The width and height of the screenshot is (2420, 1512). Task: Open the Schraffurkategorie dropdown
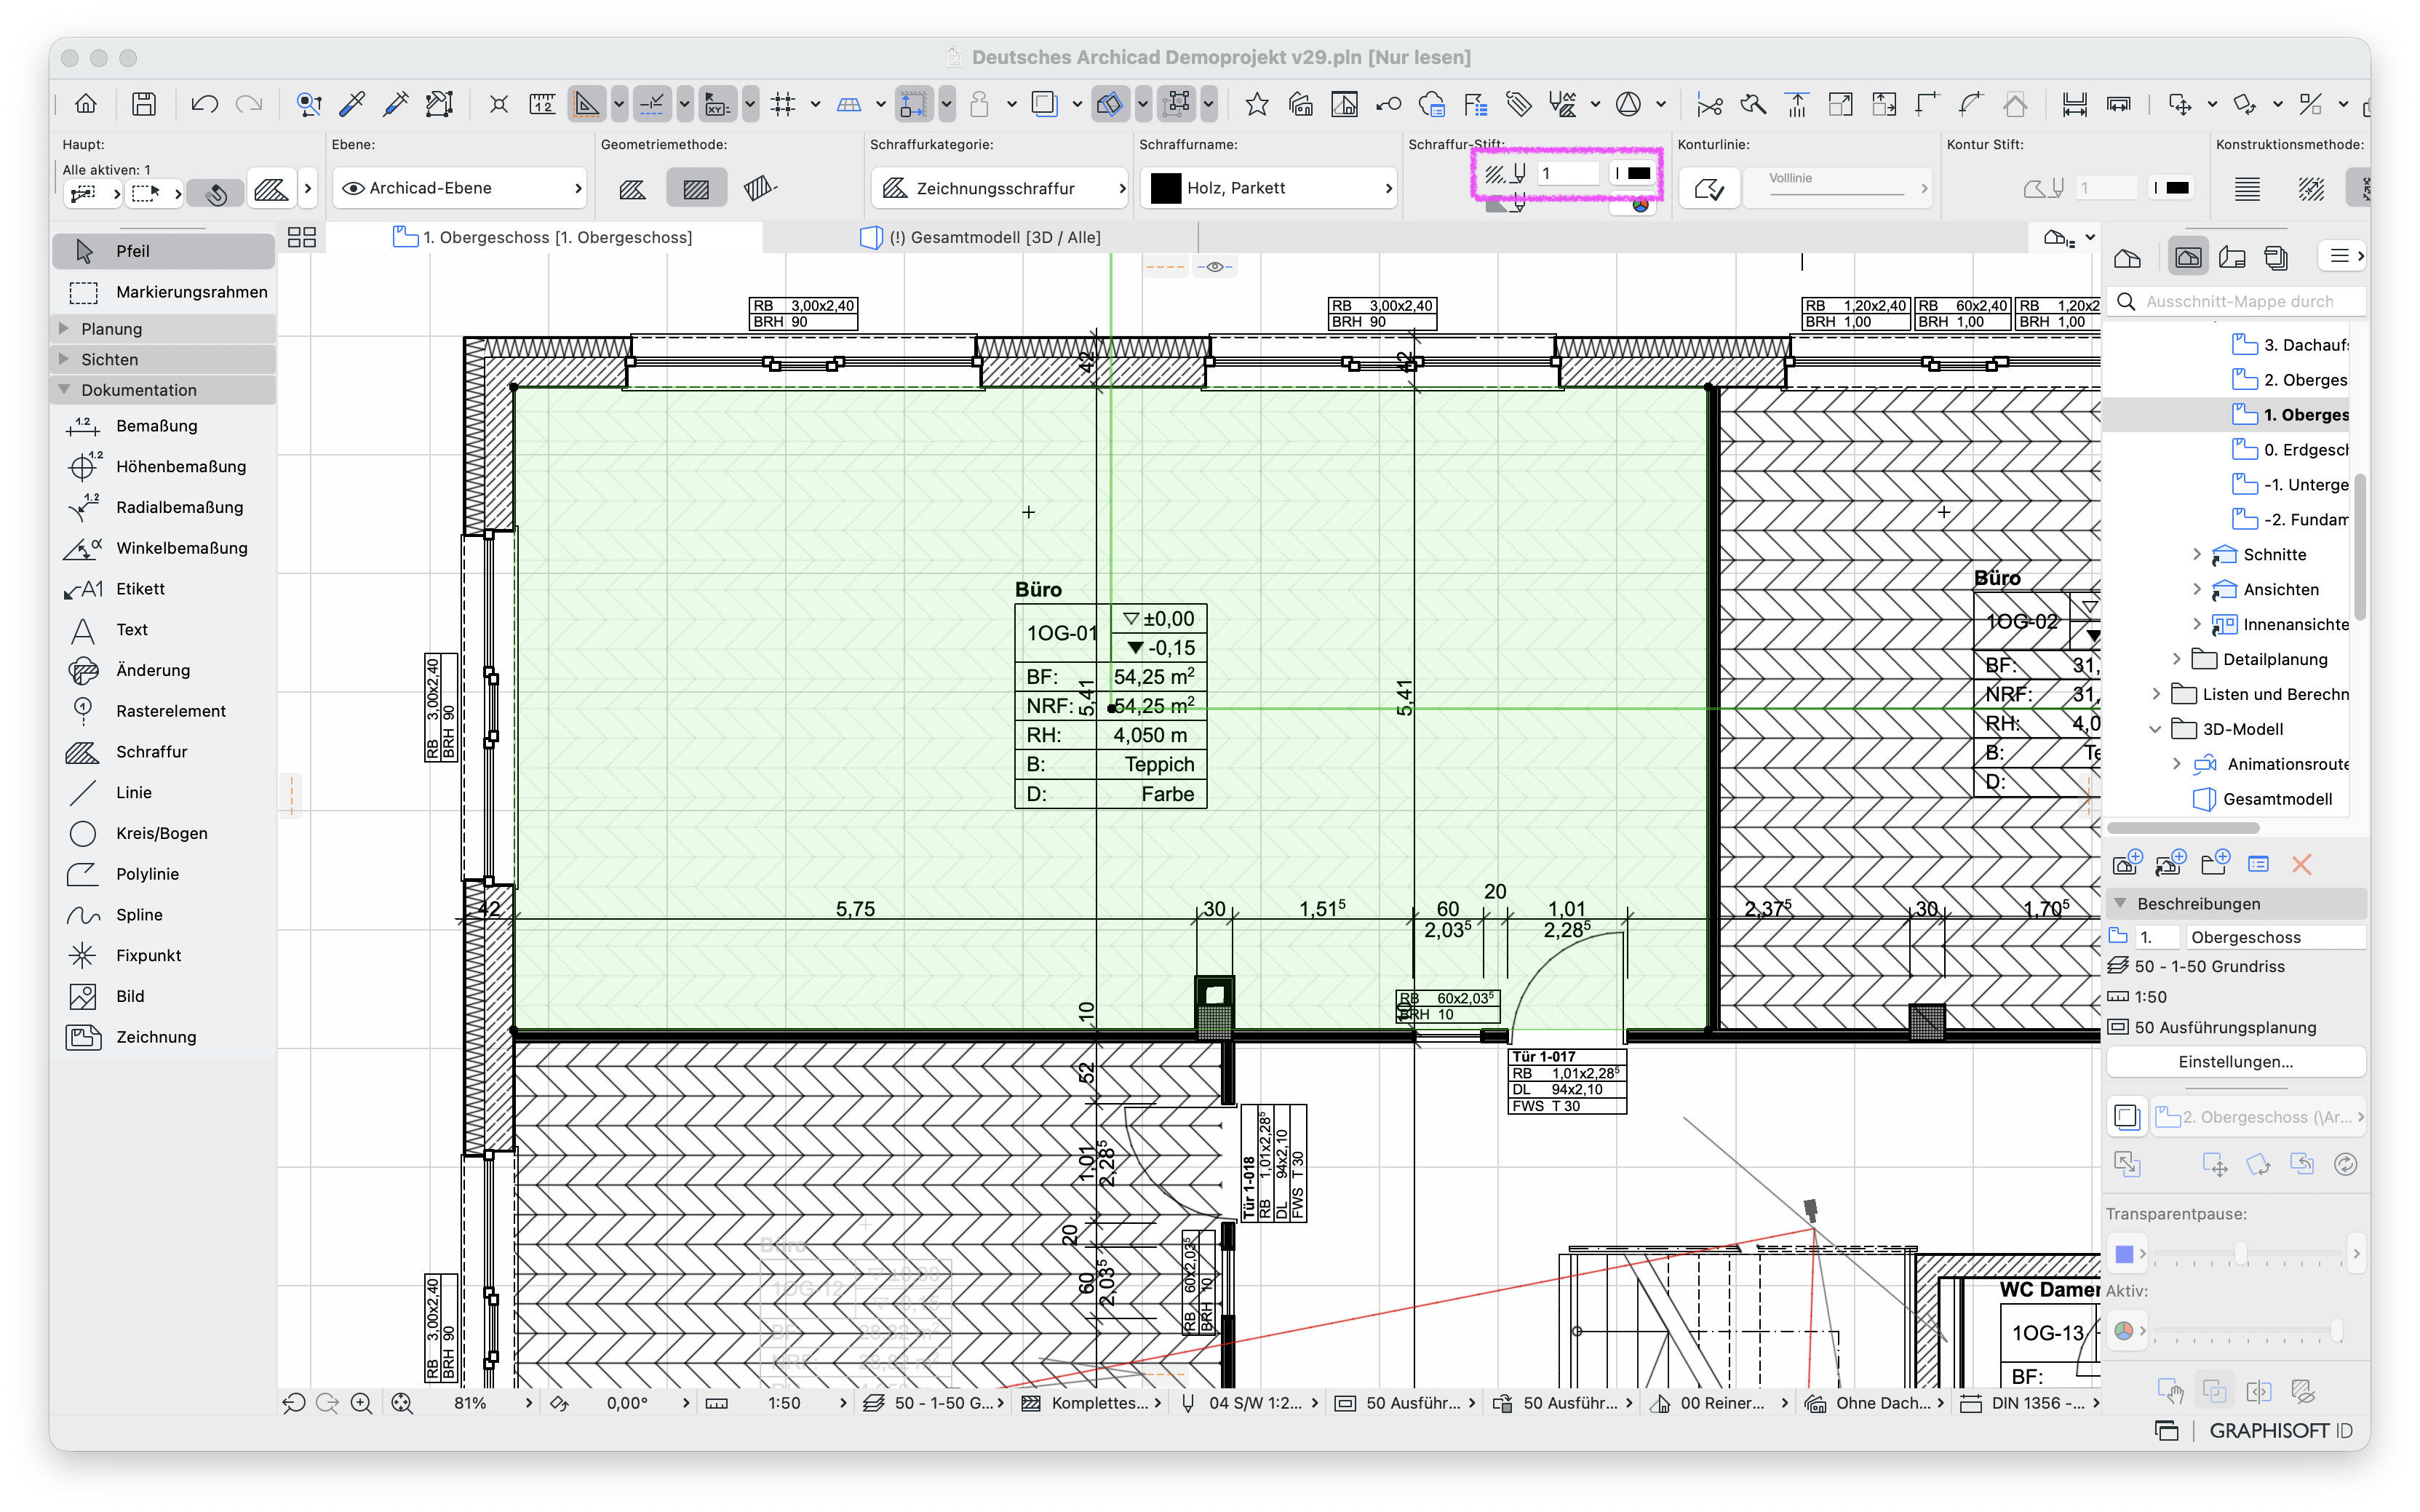point(999,188)
